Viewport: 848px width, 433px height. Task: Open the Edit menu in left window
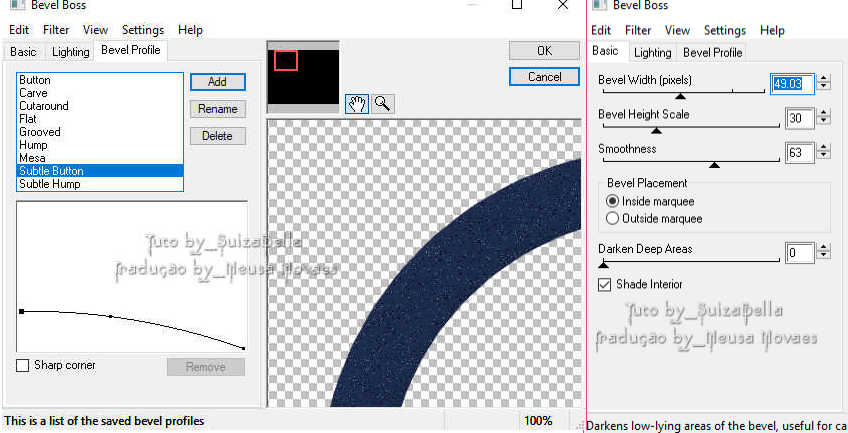point(19,30)
